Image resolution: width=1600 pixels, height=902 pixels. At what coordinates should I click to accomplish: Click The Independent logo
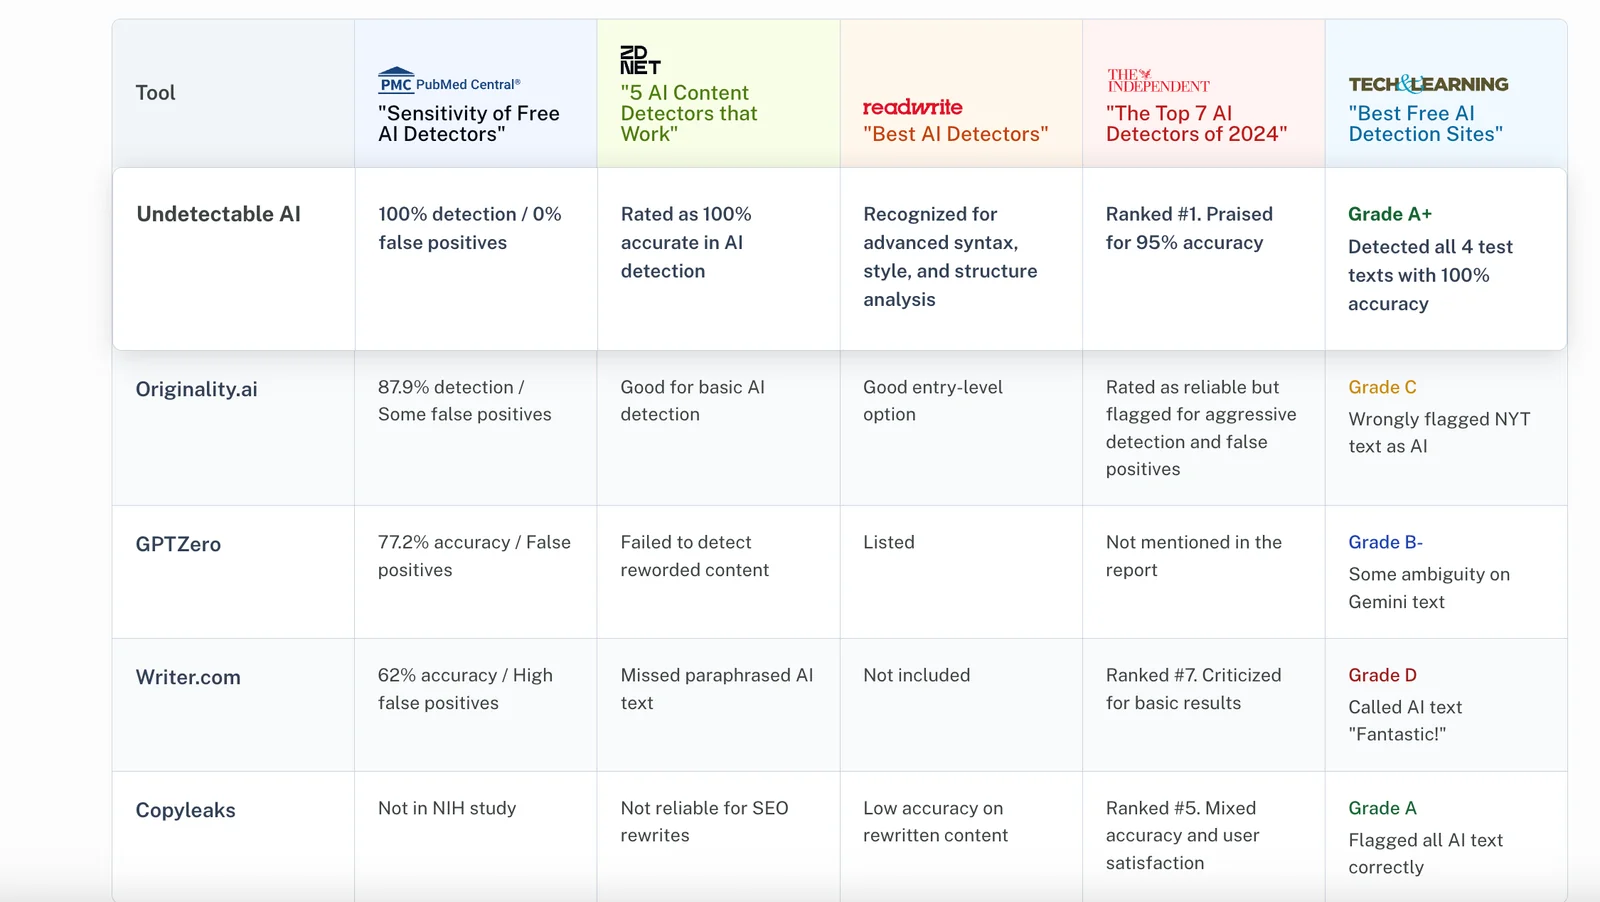pos(1158,81)
